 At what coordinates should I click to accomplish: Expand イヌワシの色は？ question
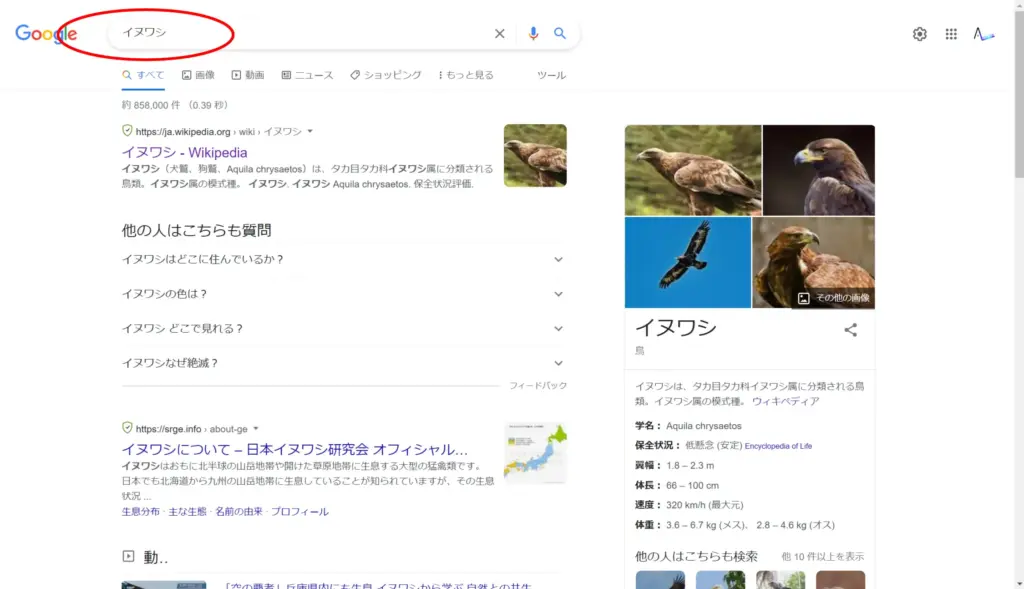coord(344,294)
